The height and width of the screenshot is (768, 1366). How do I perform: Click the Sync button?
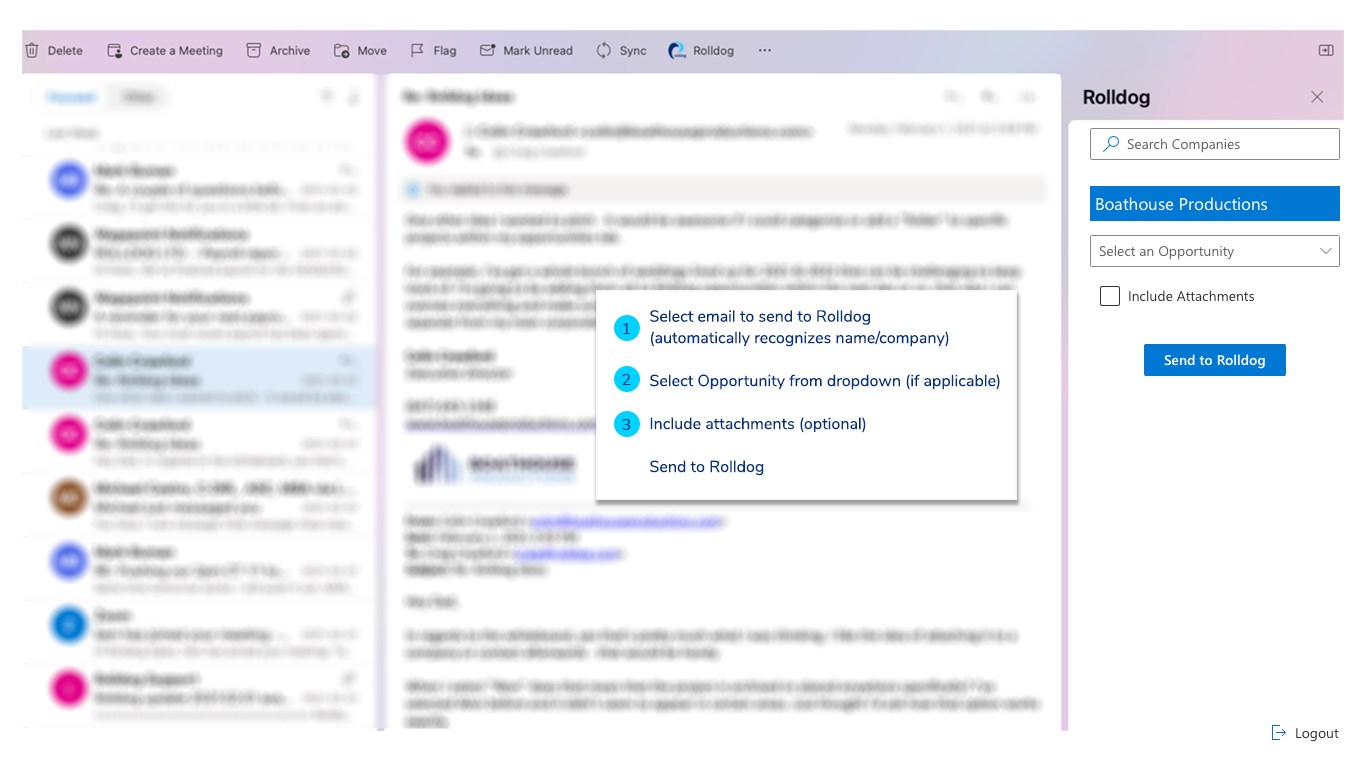(621, 50)
